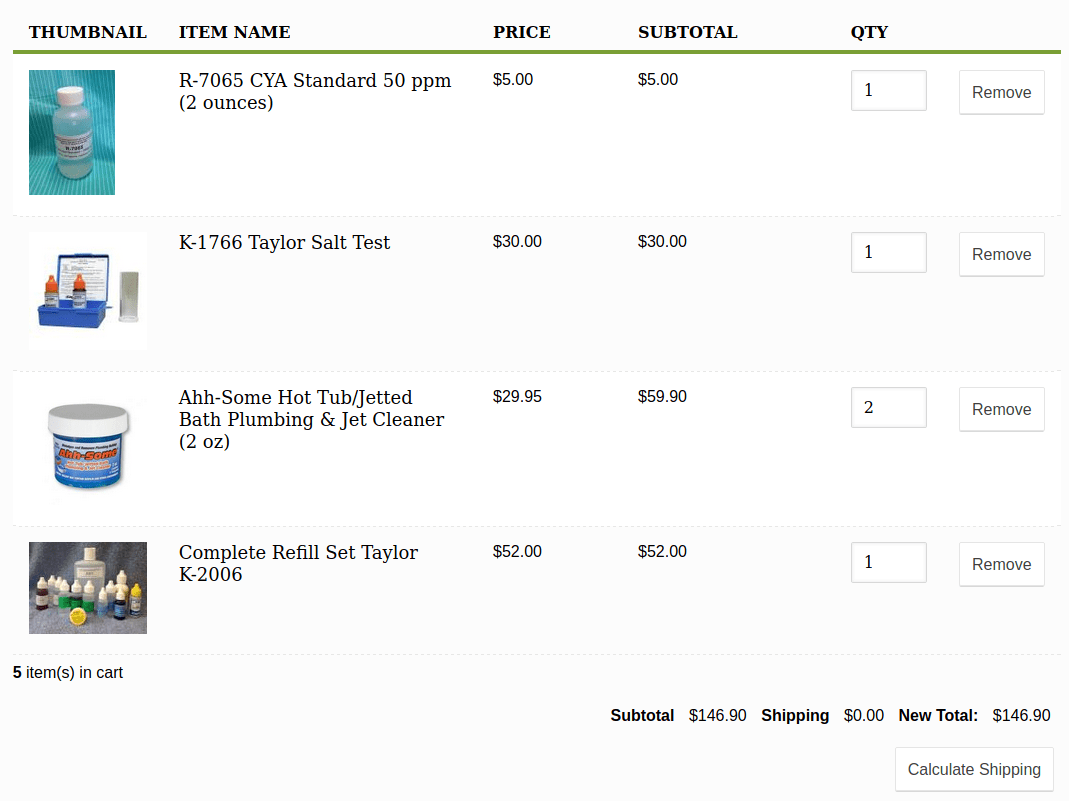Screen dimensions: 1069x801
Task: Click the ITEM NAME column header
Action: (235, 32)
